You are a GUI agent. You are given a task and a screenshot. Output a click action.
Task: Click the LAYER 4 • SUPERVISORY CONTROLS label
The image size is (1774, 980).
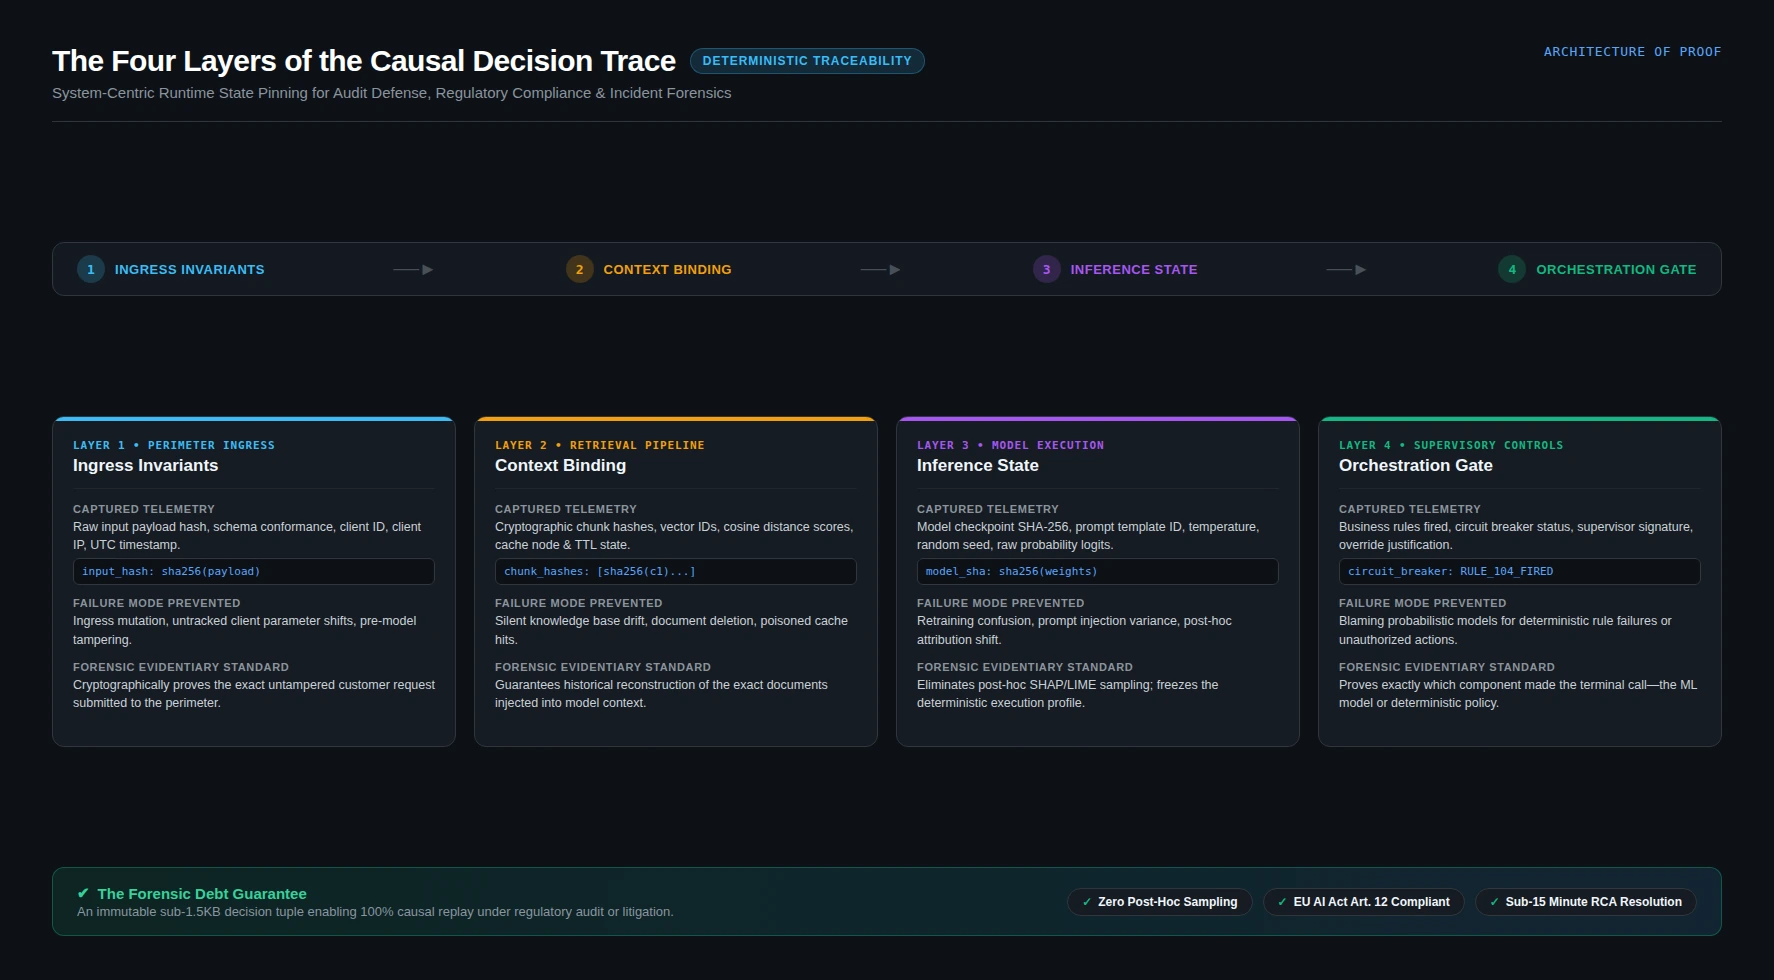click(1451, 445)
